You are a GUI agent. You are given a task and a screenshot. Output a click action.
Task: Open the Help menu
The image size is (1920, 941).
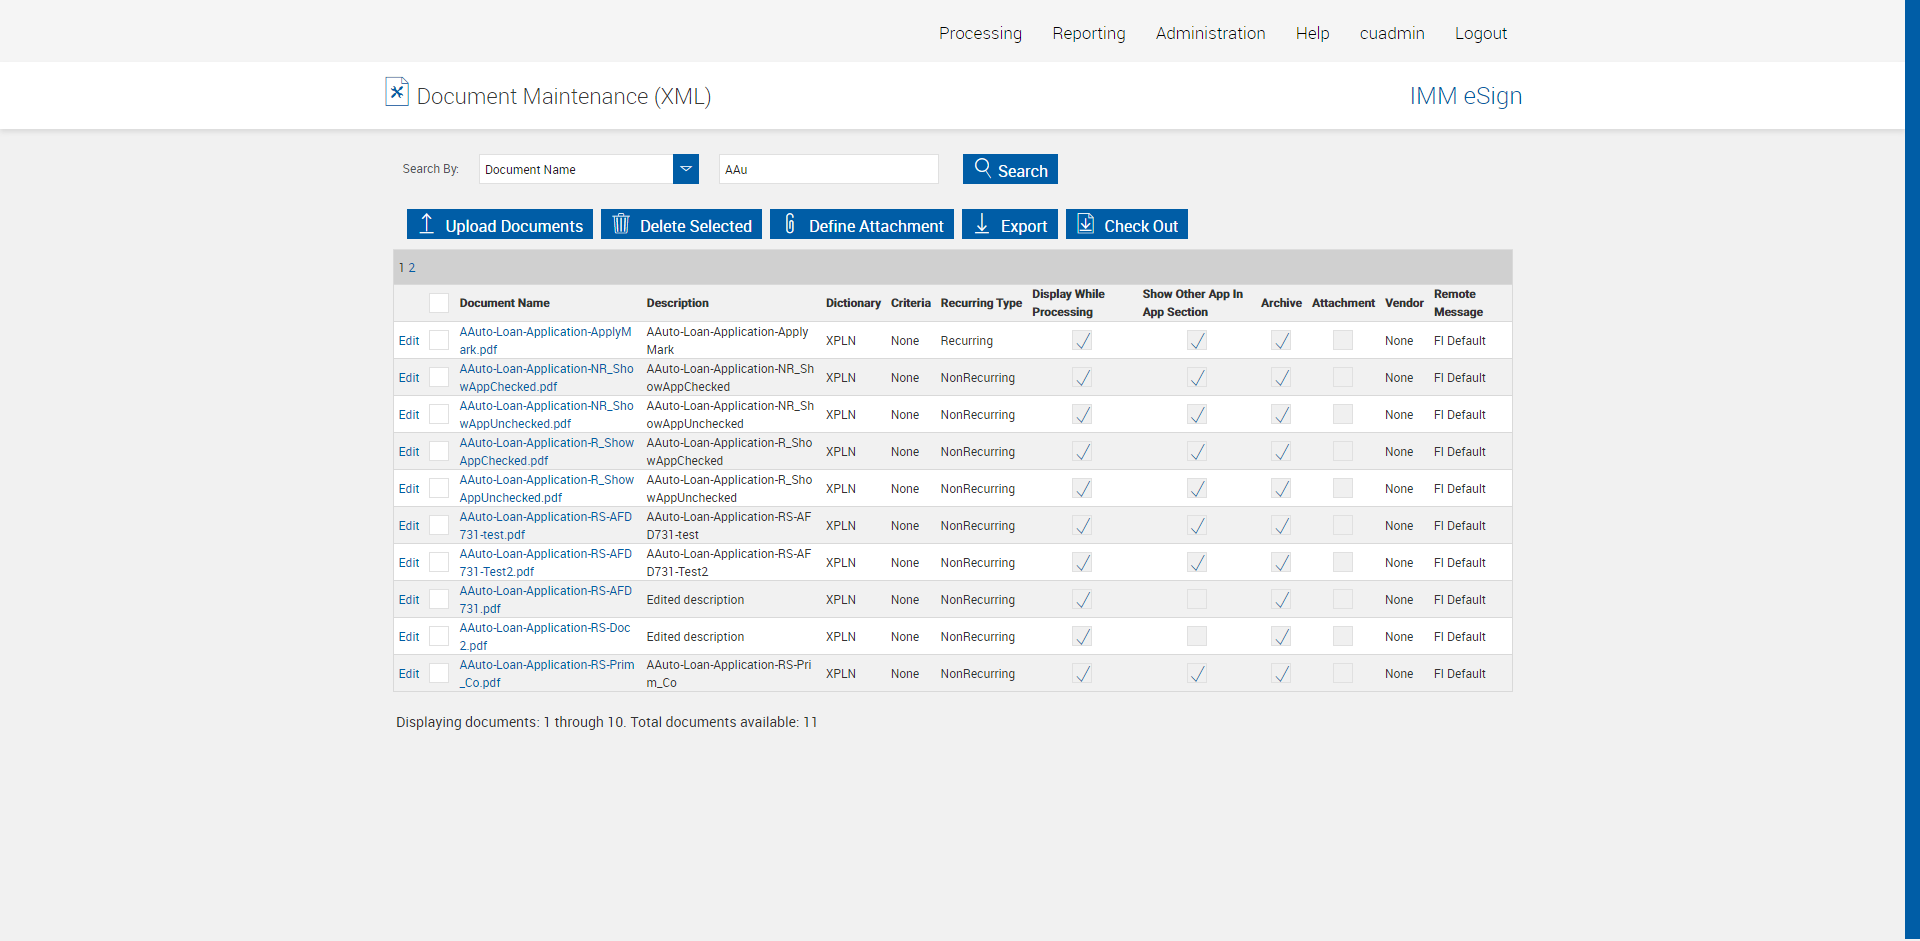pyautogui.click(x=1312, y=33)
